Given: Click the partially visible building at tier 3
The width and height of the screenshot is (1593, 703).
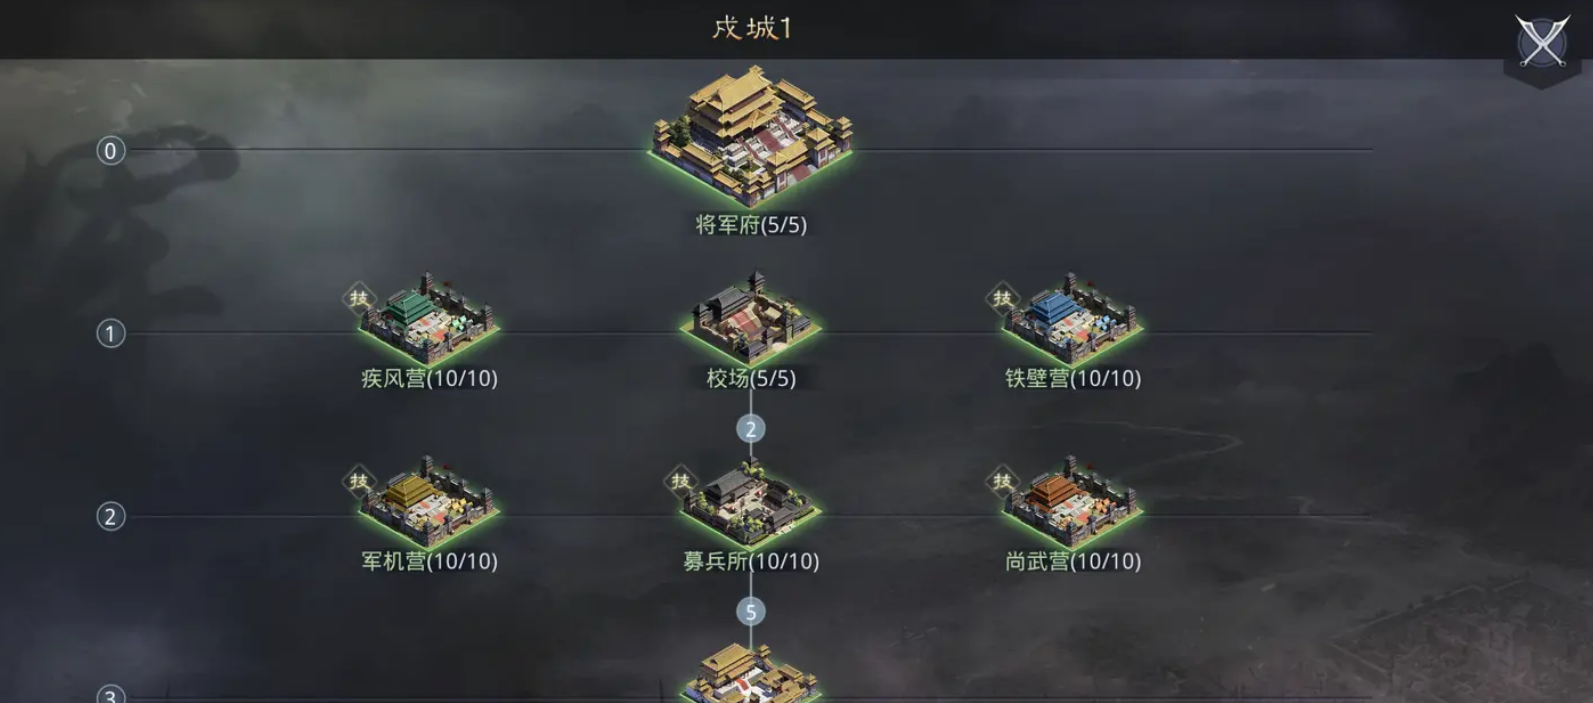Looking at the screenshot, I should coord(751,673).
